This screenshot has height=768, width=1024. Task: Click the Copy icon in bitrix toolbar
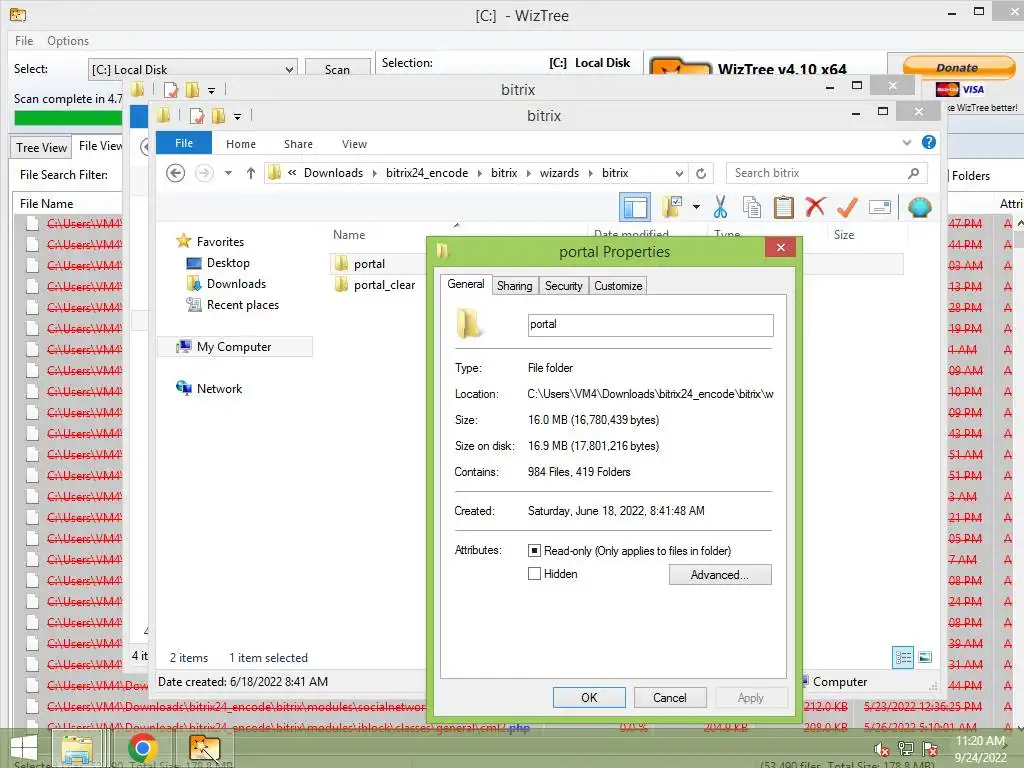point(752,207)
